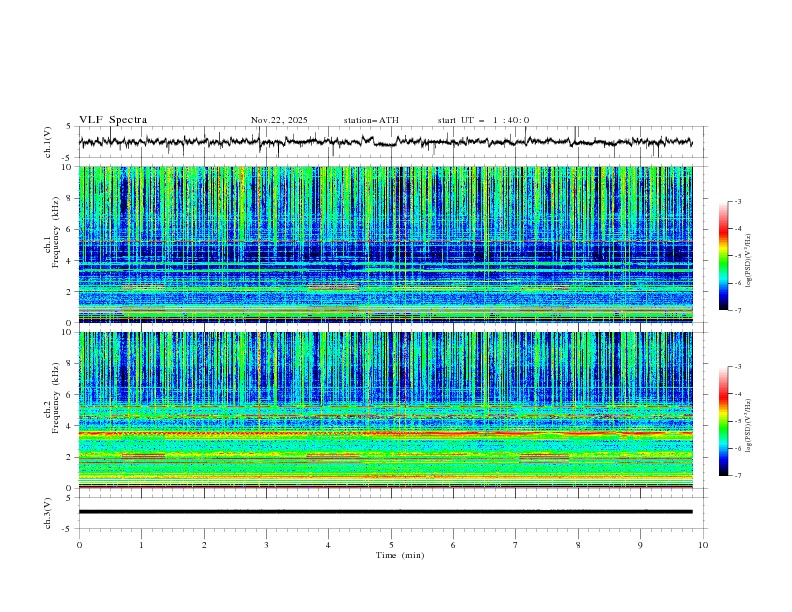
Task: Click the ch.2 spectrogram color scale bar
Action: pos(724,421)
